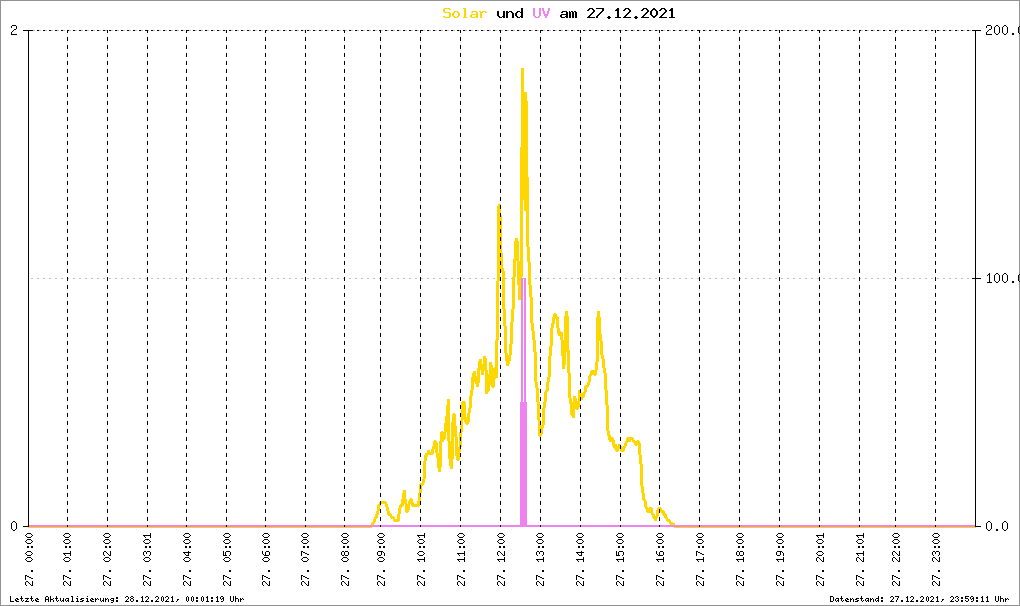The height and width of the screenshot is (606, 1020).
Task: Click the '27. 00:00' time axis label
Action: coord(29,559)
